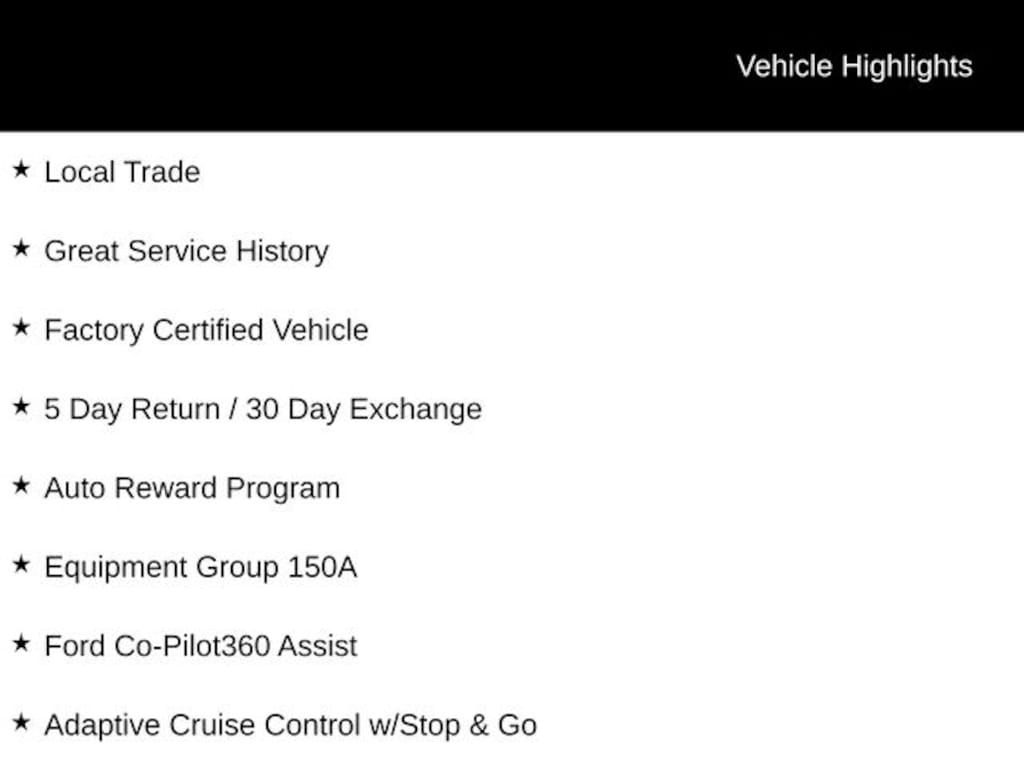Select the Local Trade highlight text
1024x768 pixels.
(x=122, y=172)
